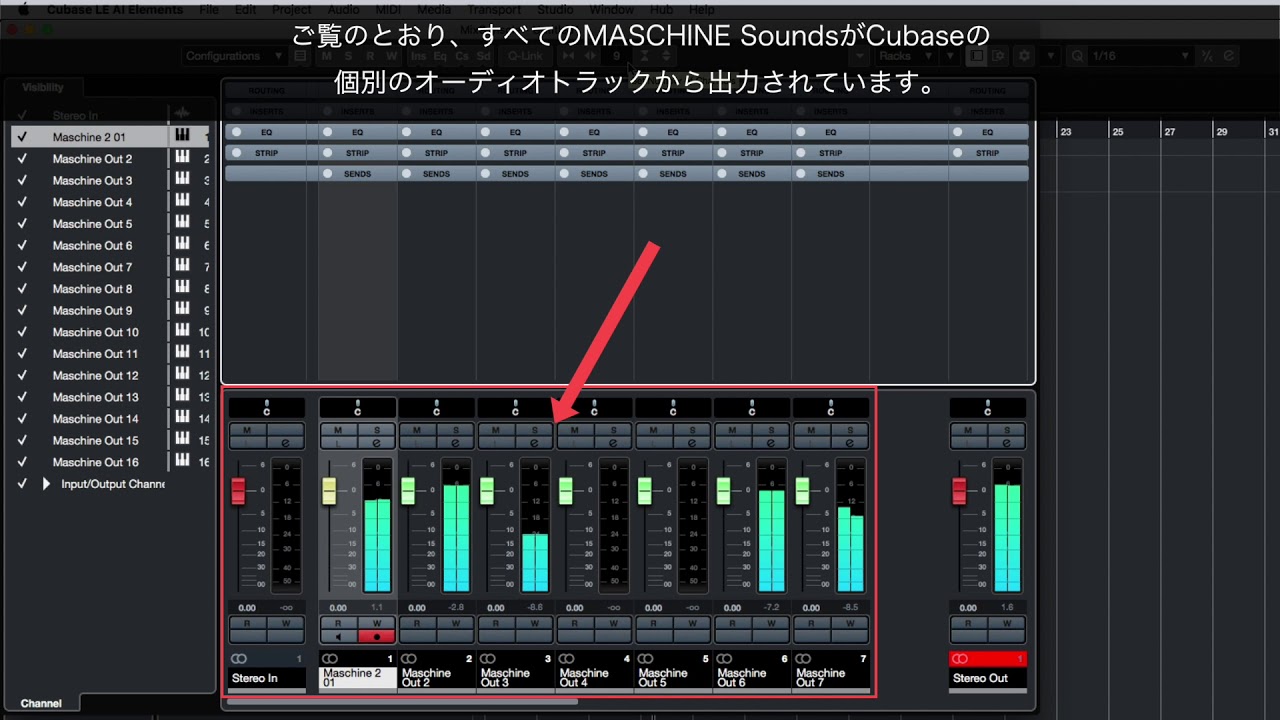Solo the Maschine Out 6 channel
The image size is (1280, 720).
(x=771, y=430)
